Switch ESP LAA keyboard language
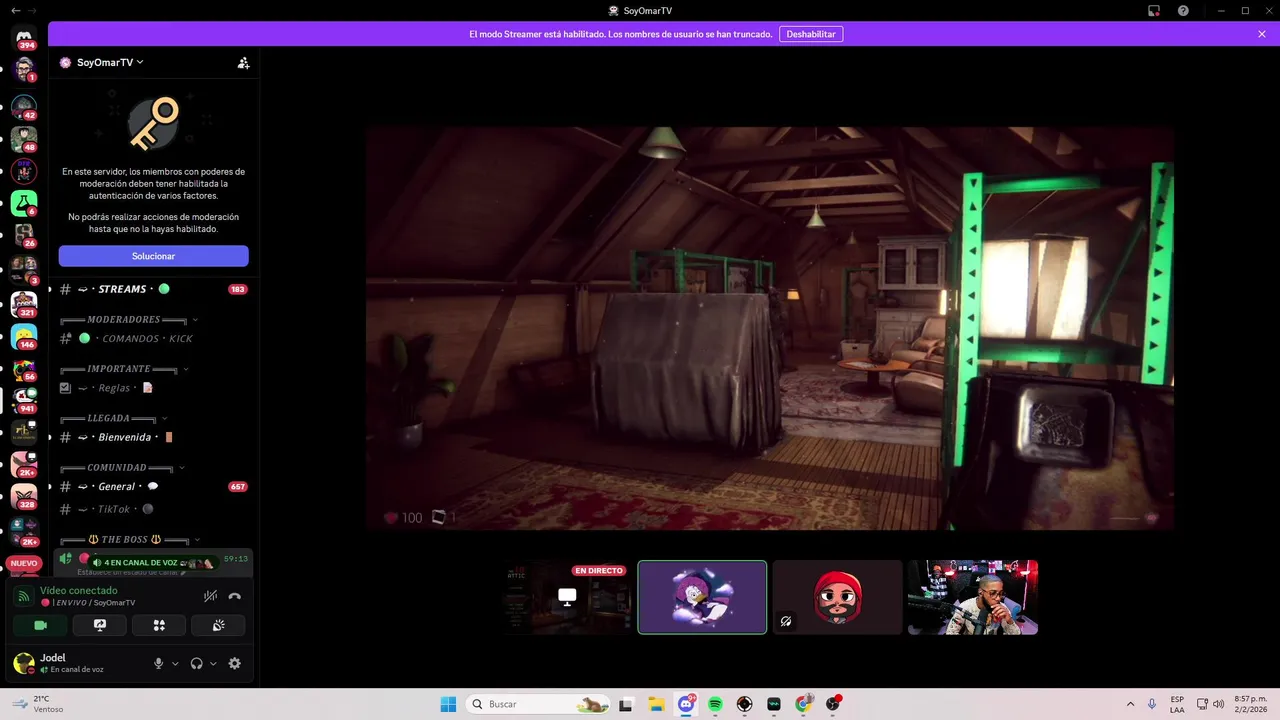This screenshot has width=1280, height=720. [1177, 704]
